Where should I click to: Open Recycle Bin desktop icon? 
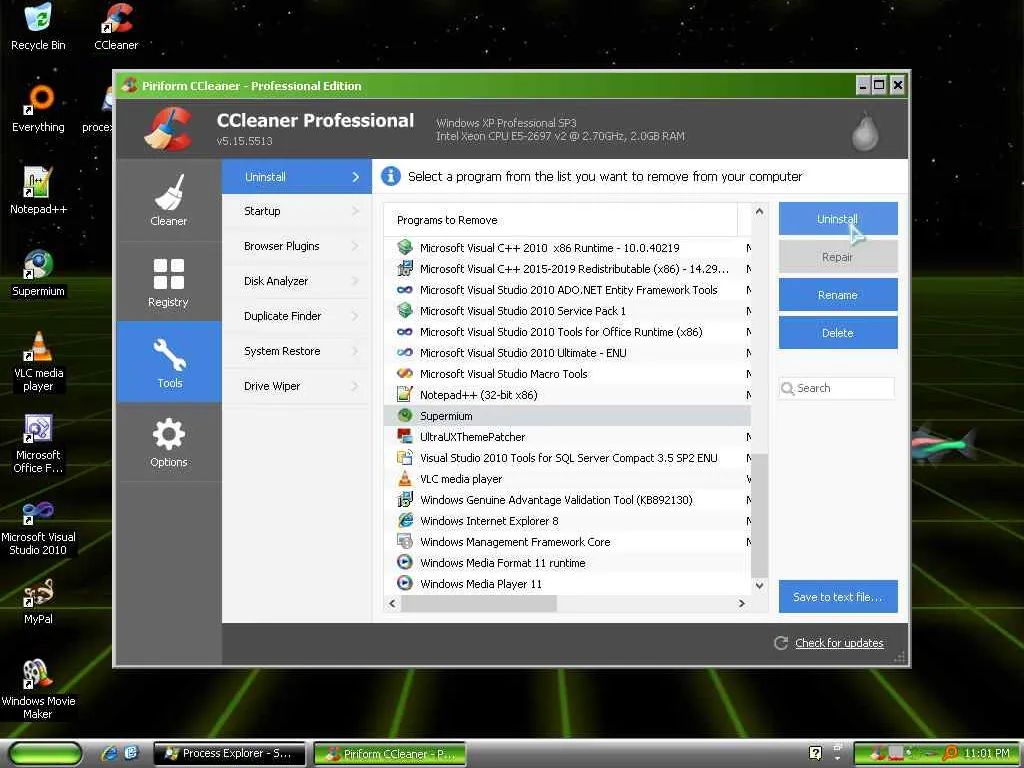38,27
